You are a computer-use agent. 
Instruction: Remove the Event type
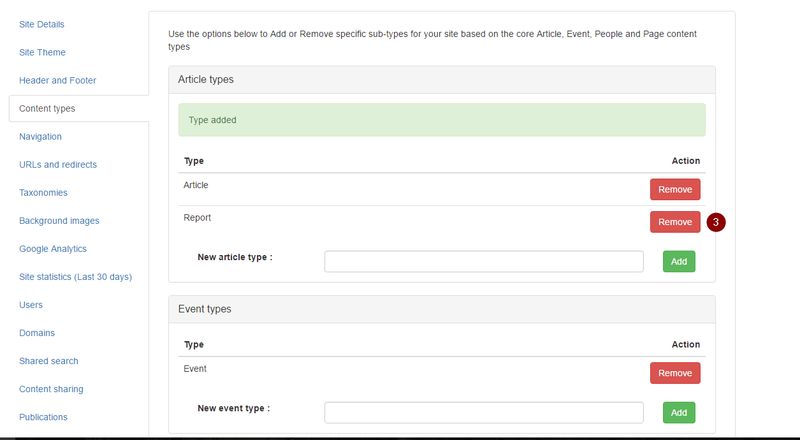tap(674, 373)
